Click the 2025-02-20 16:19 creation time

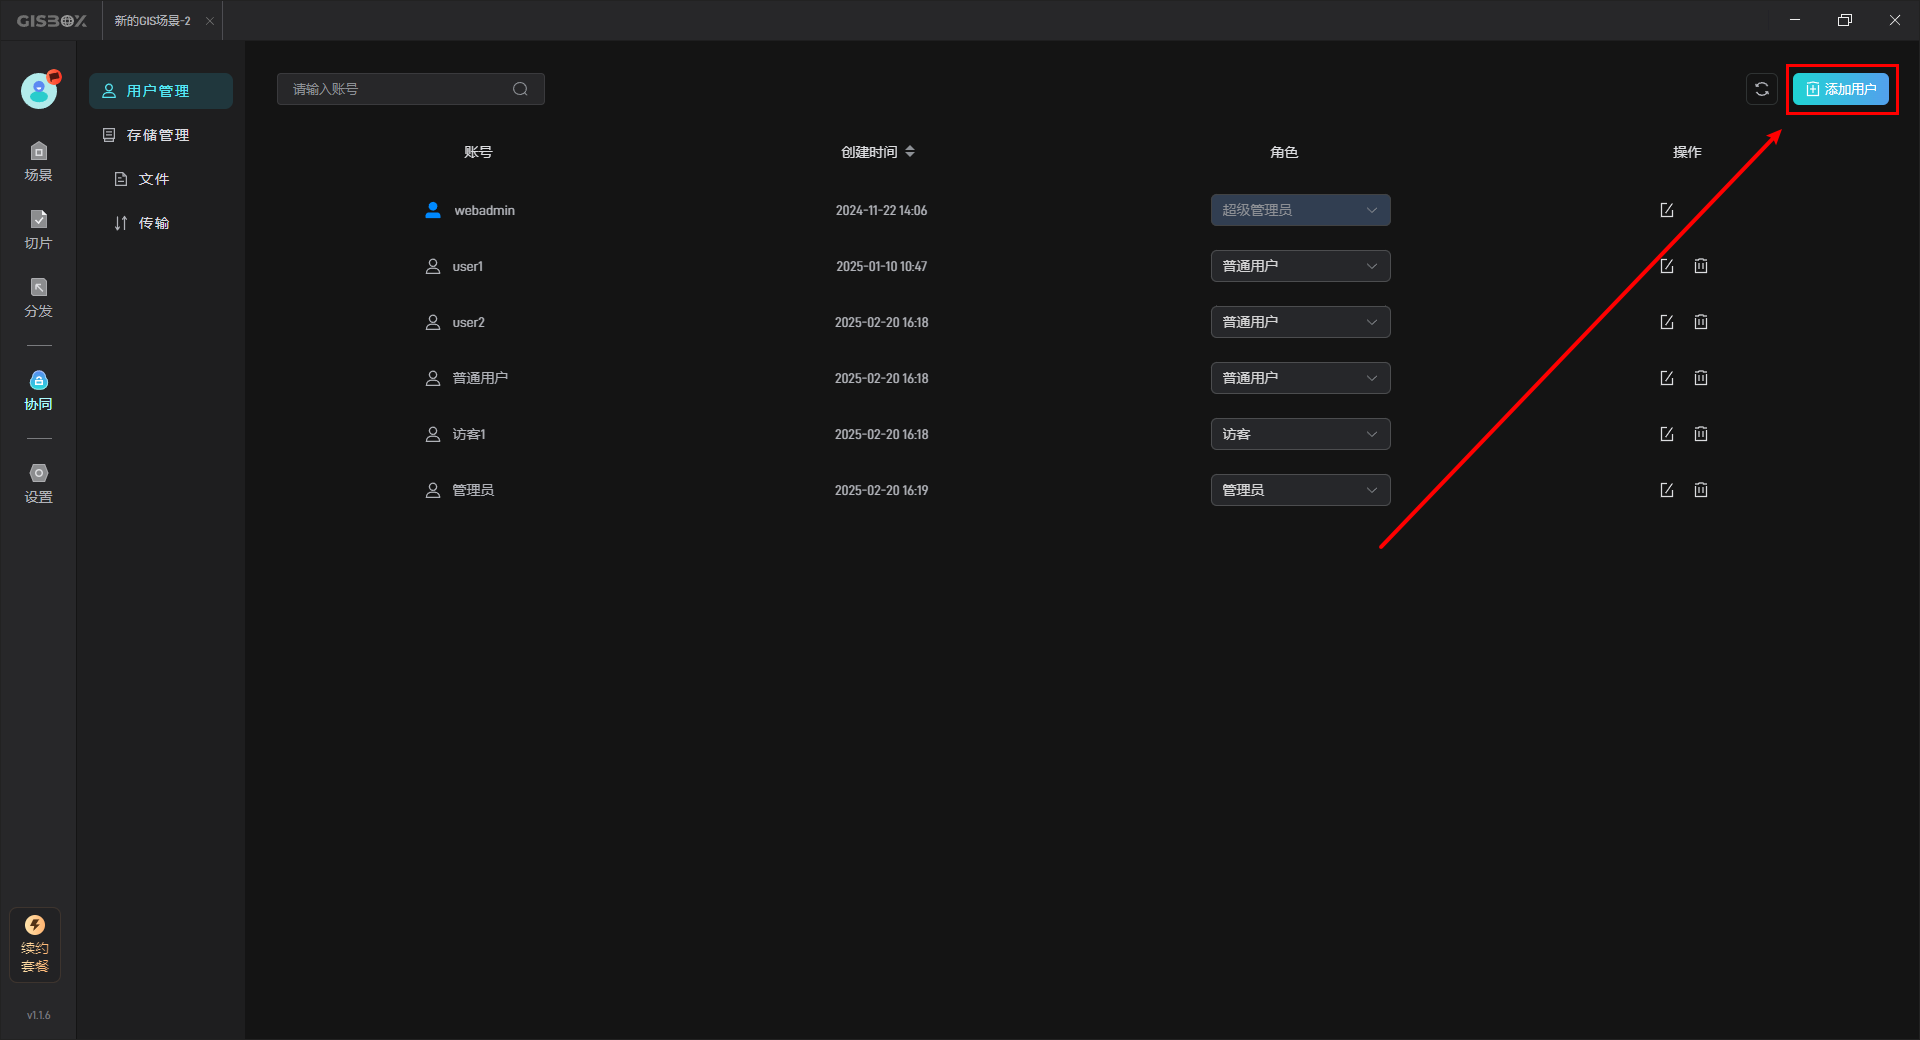point(882,490)
